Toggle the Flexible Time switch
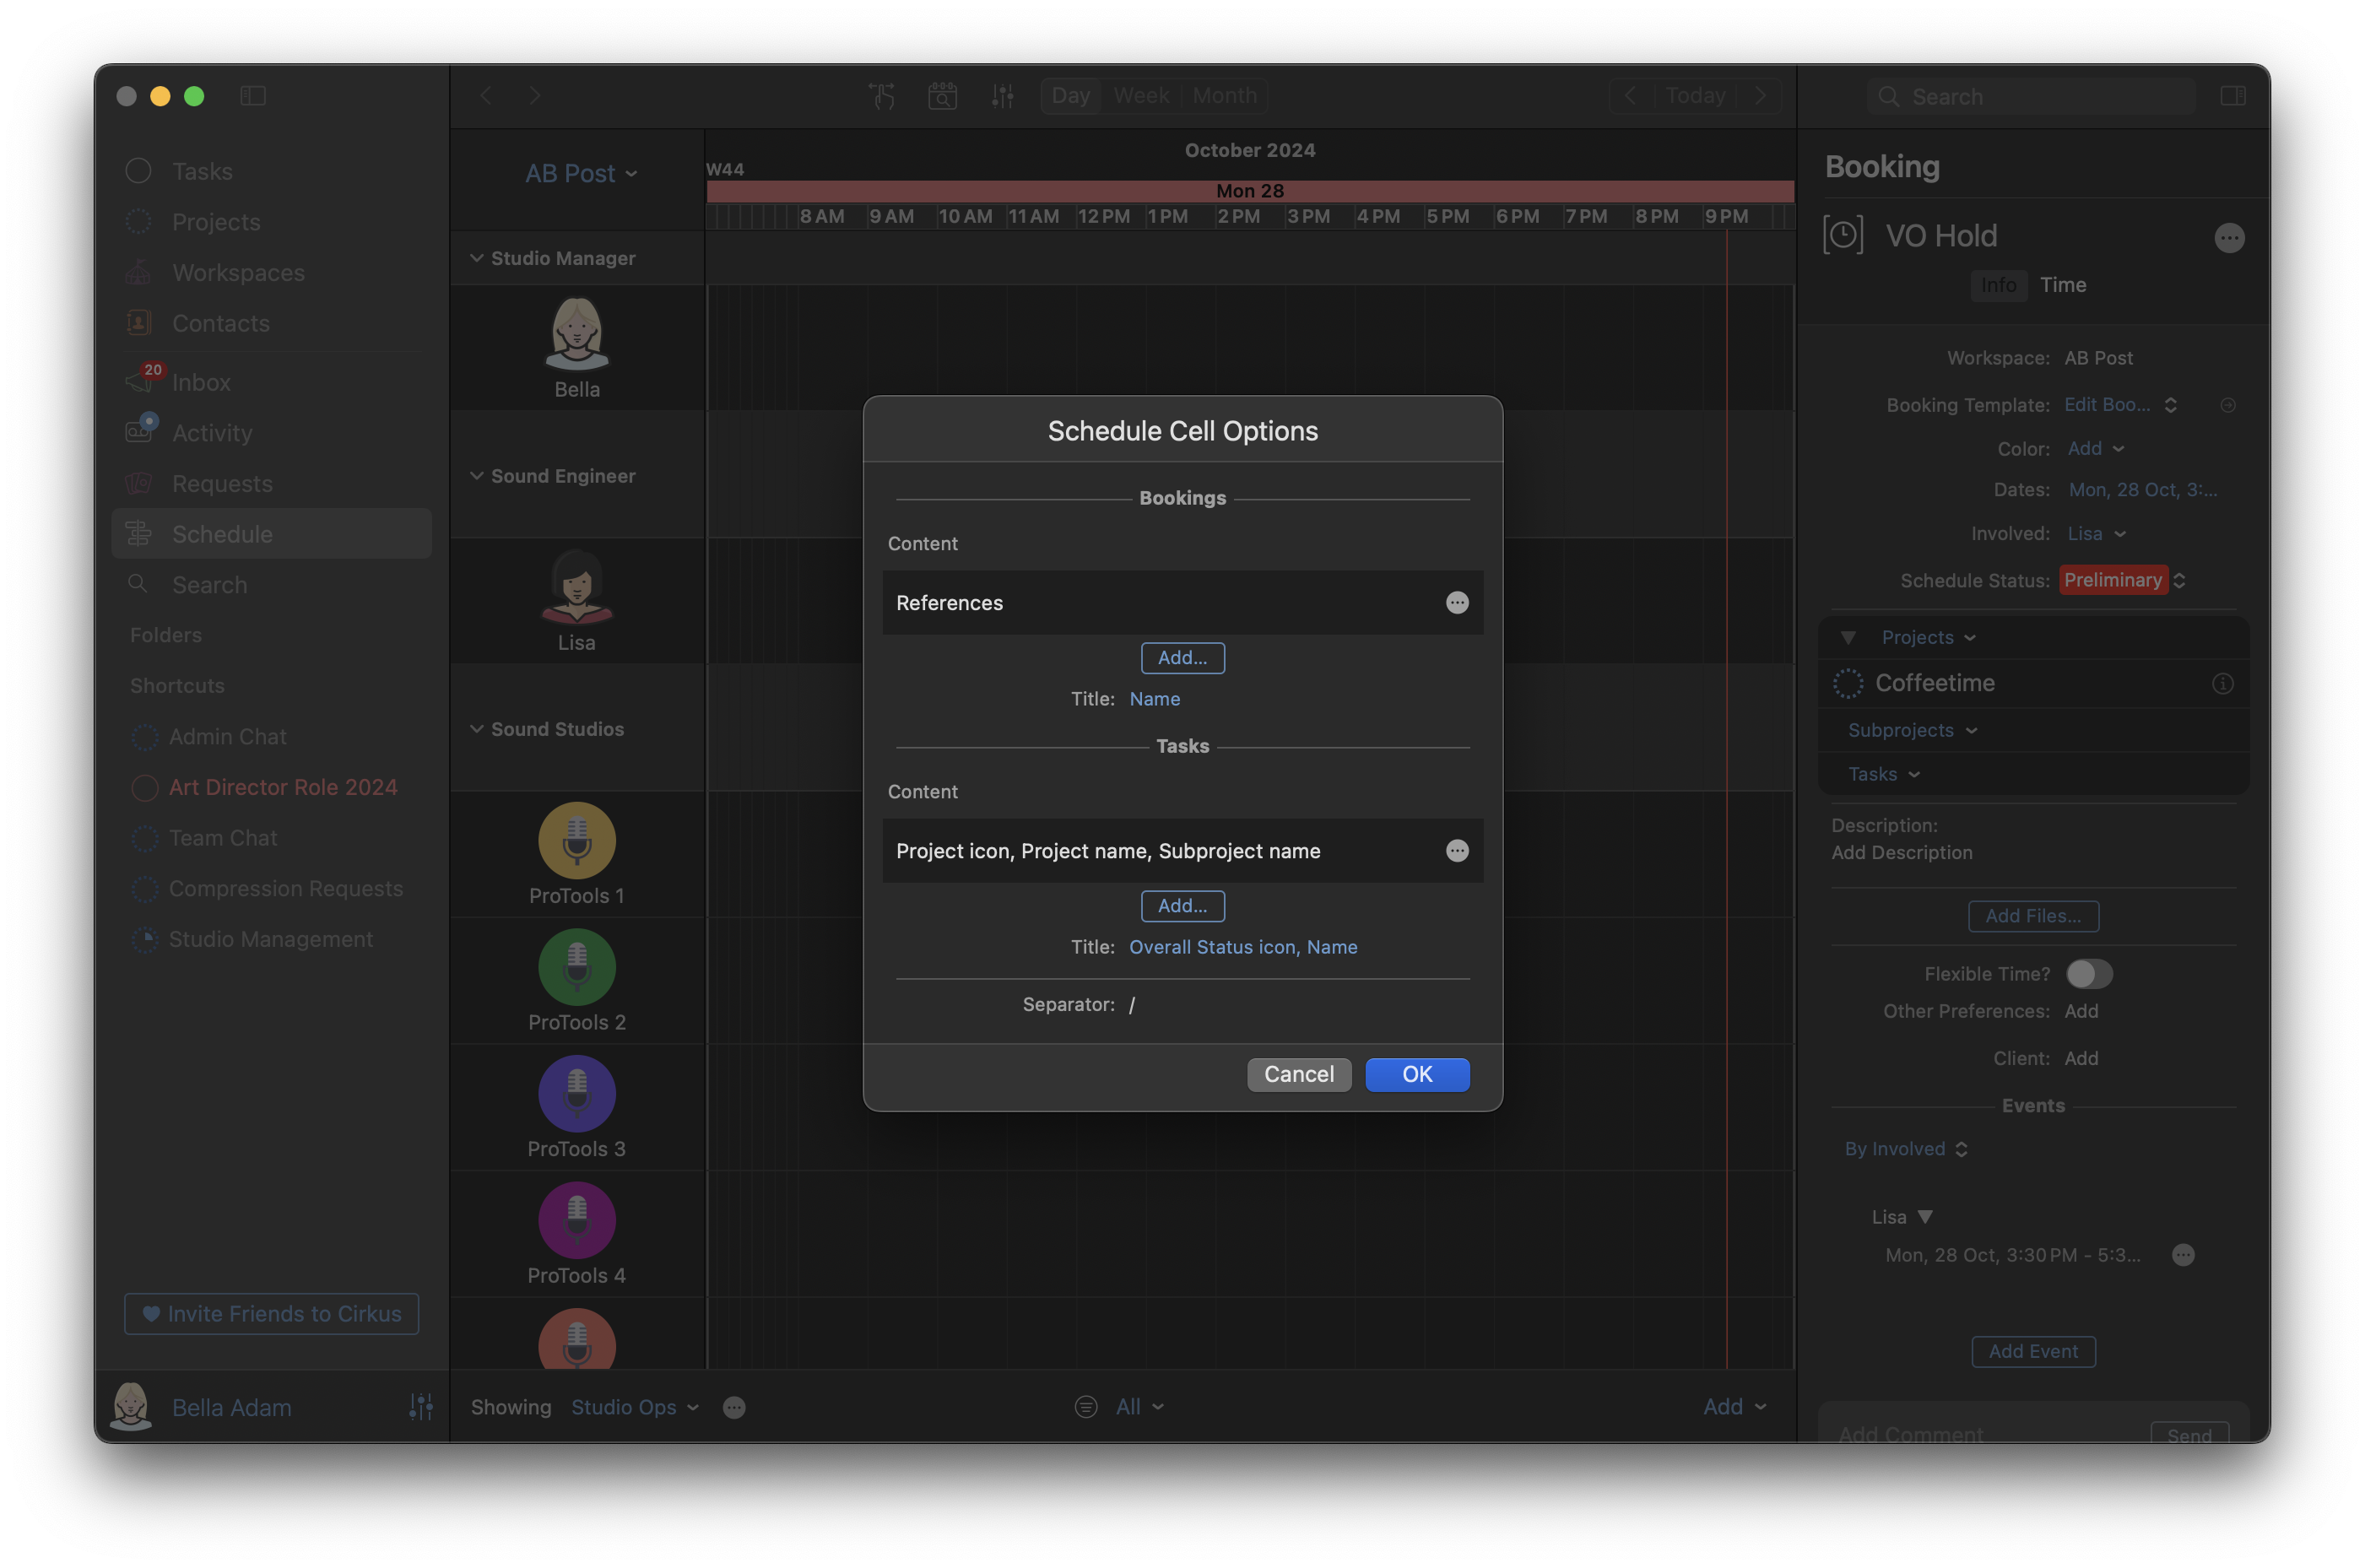2365x1568 pixels. pos(2089,973)
